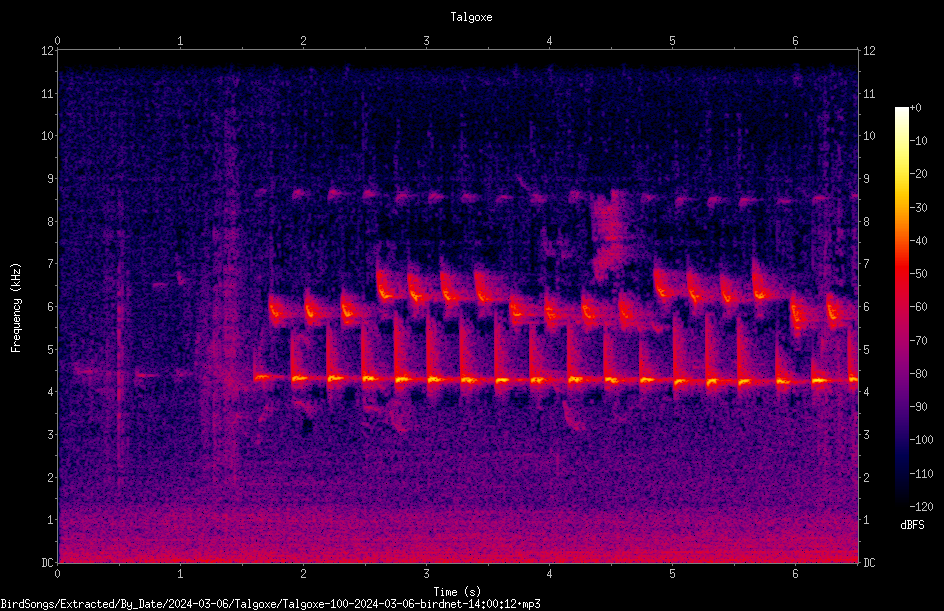The width and height of the screenshot is (944, 611).
Task: Click the -50 label on the color scale
Action: click(918, 274)
